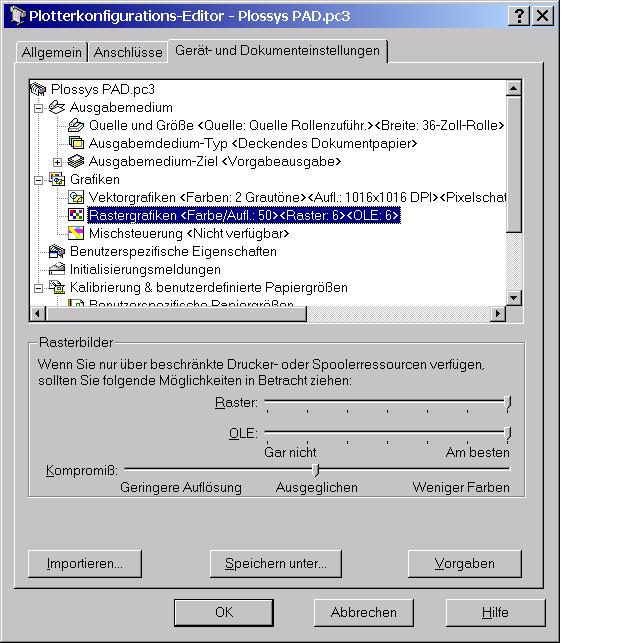Click the tree's scroll down arrow
Screen dimensions: 640x643
(x=514, y=298)
